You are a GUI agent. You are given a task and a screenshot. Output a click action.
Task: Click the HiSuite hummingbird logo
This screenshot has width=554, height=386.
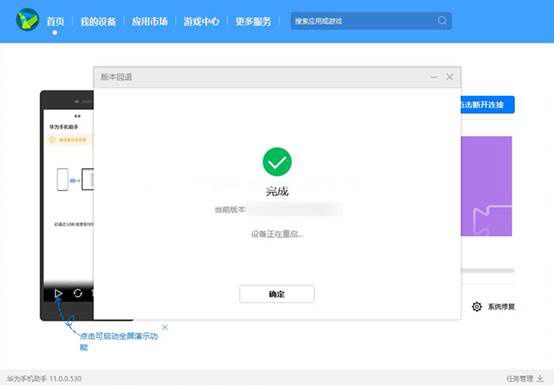pyautogui.click(x=28, y=19)
